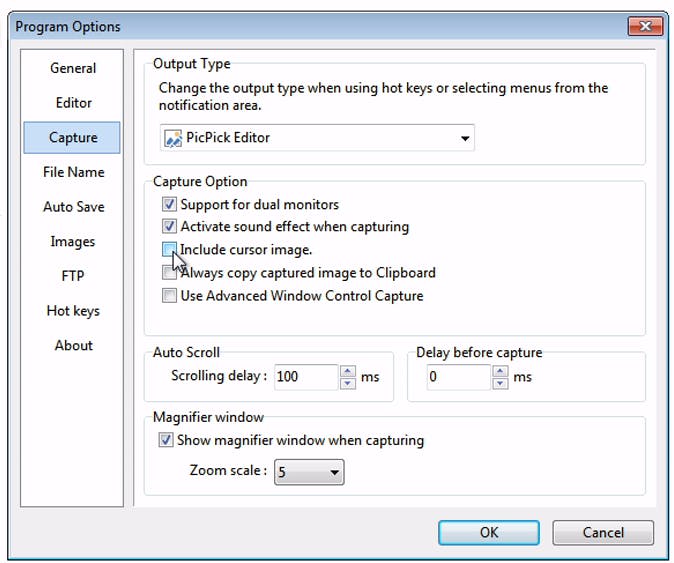
Task: Close the Program Options dialog
Action: coord(646,26)
